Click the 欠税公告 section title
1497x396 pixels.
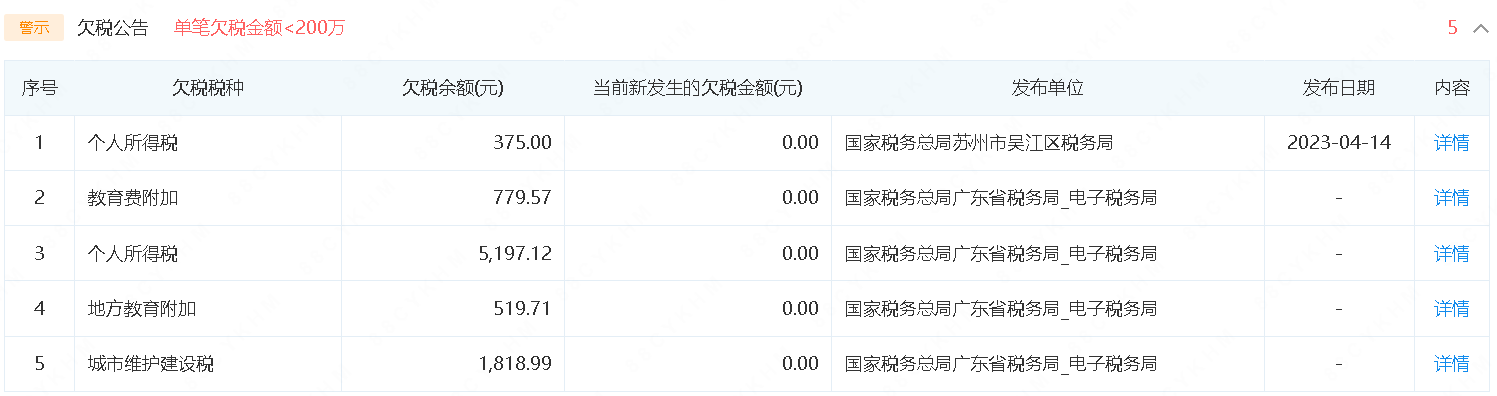[112, 28]
